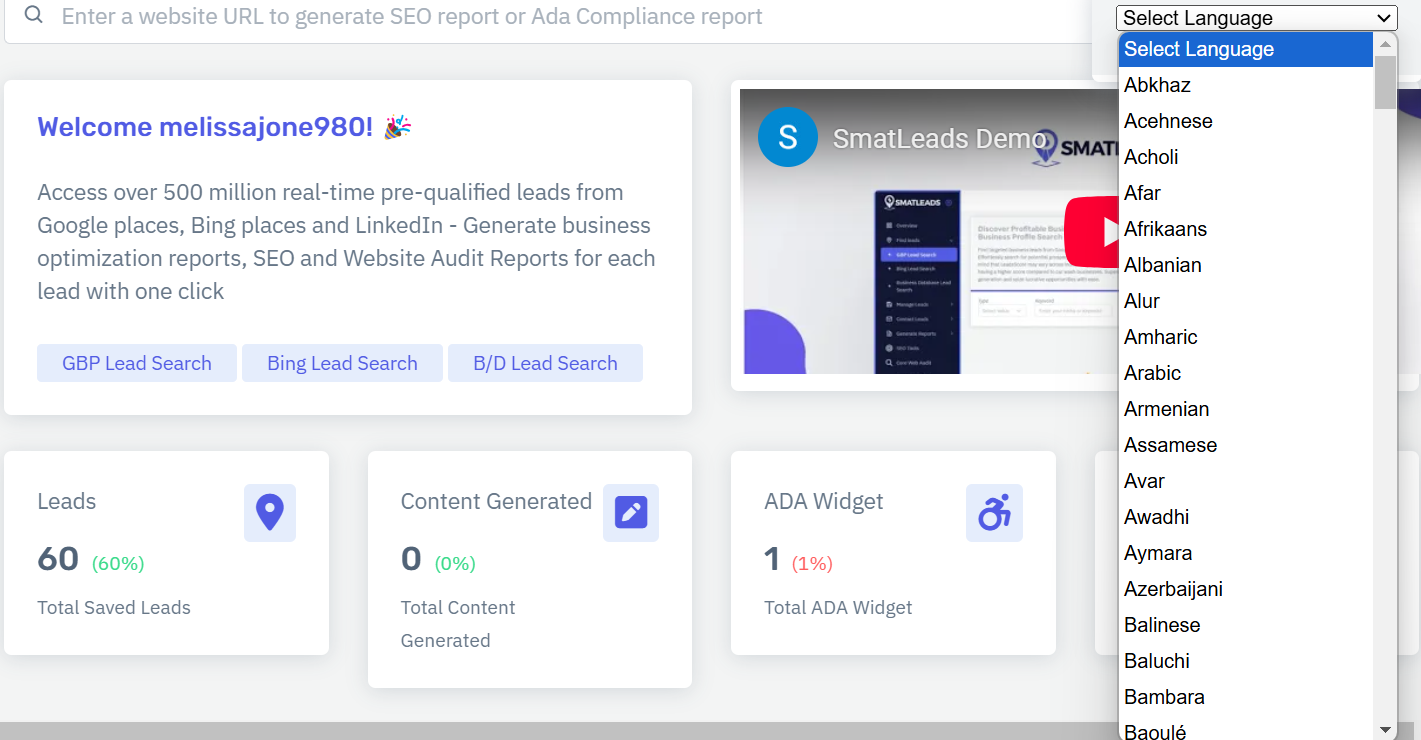Click the SmatLeads channel avatar icon
The height and width of the screenshot is (740, 1421).
pyautogui.click(x=788, y=137)
